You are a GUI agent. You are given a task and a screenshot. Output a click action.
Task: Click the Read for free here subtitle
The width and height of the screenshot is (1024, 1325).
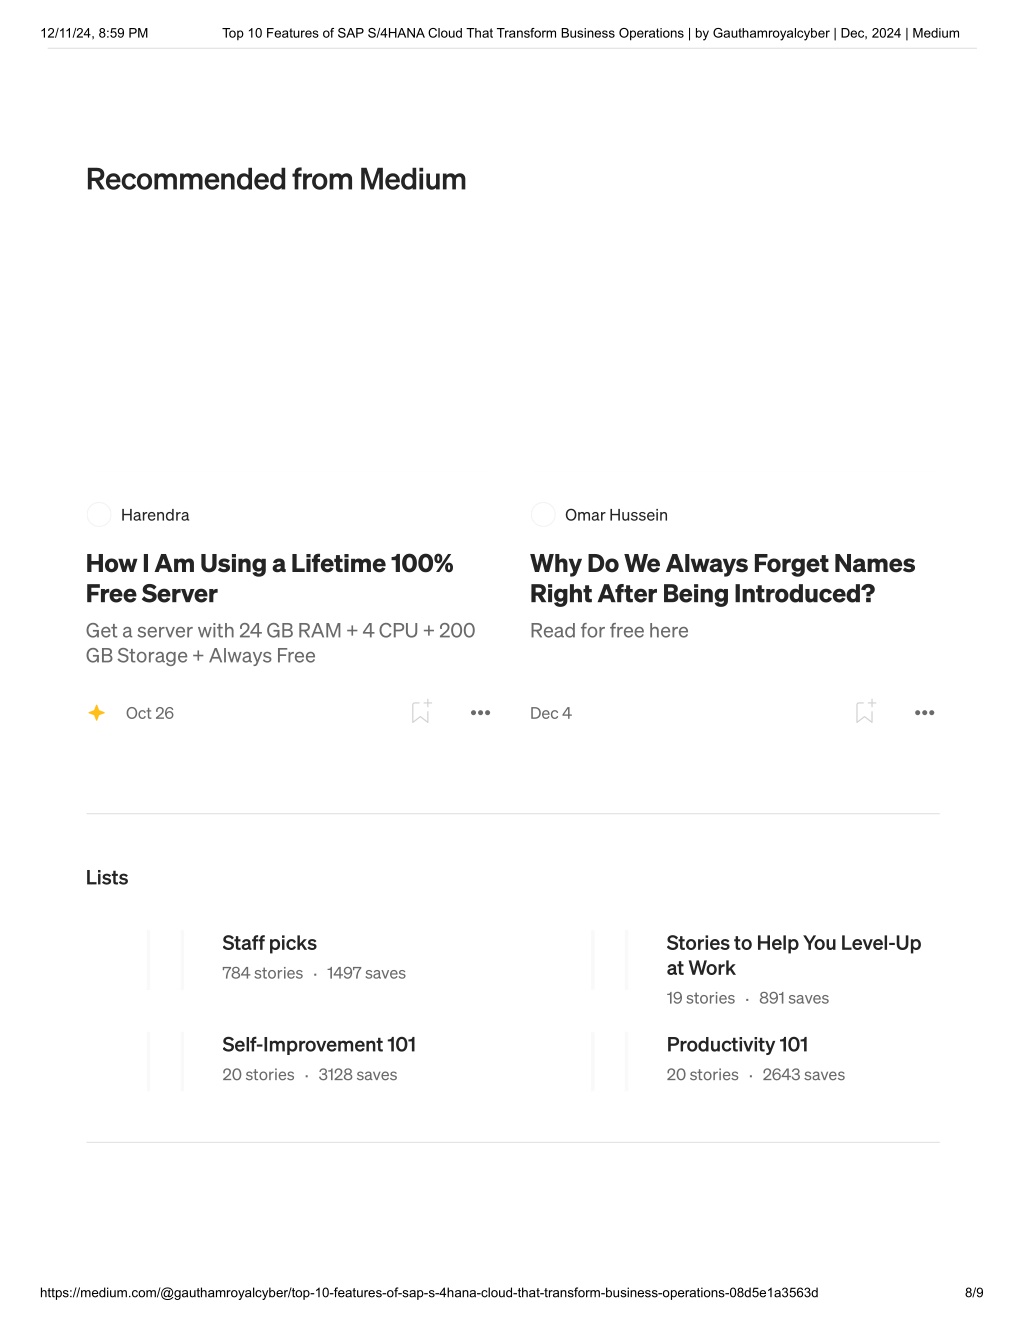tap(609, 631)
